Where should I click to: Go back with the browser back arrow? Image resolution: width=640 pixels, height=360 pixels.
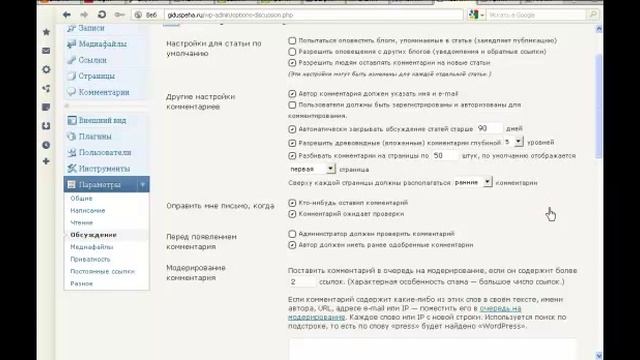point(67,15)
